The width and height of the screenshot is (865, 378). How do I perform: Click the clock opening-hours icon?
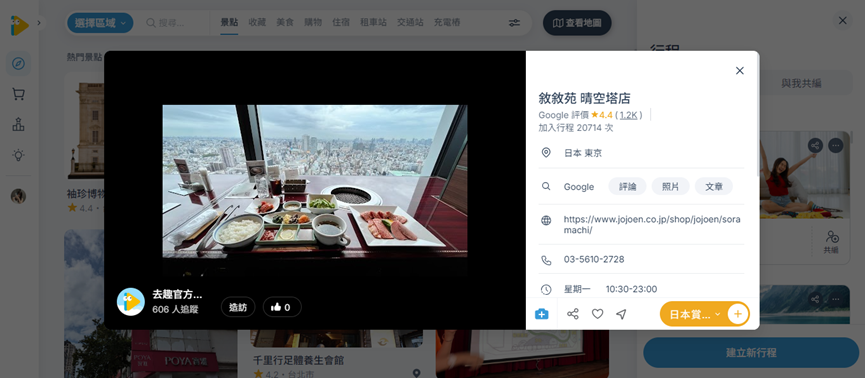tap(546, 289)
